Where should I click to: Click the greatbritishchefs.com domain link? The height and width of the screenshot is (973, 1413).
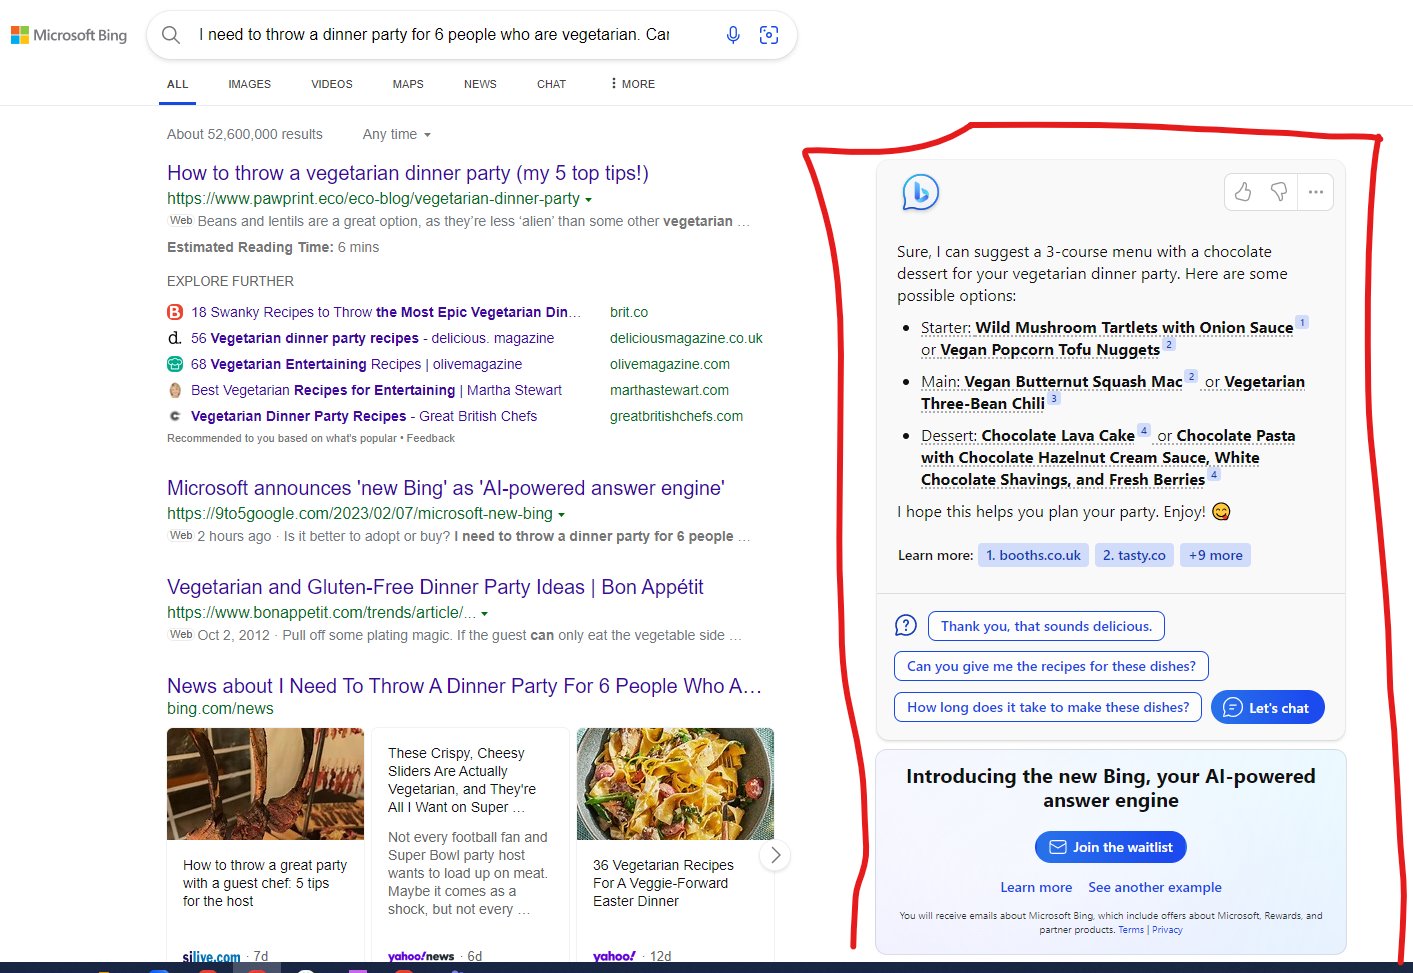[676, 416]
